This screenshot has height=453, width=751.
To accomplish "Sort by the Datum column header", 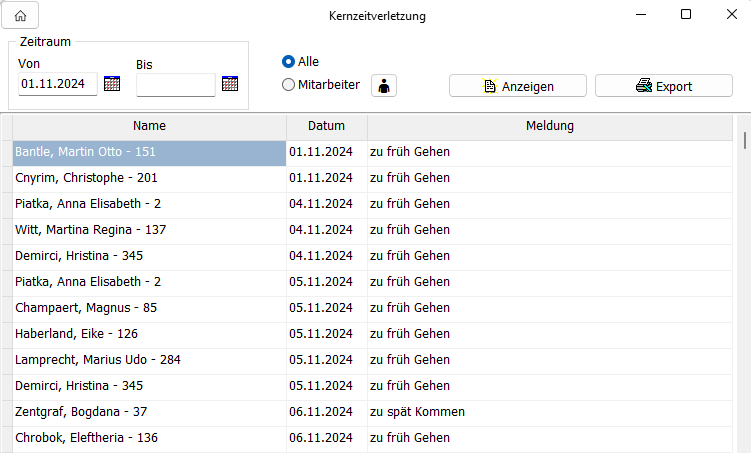I will (326, 126).
